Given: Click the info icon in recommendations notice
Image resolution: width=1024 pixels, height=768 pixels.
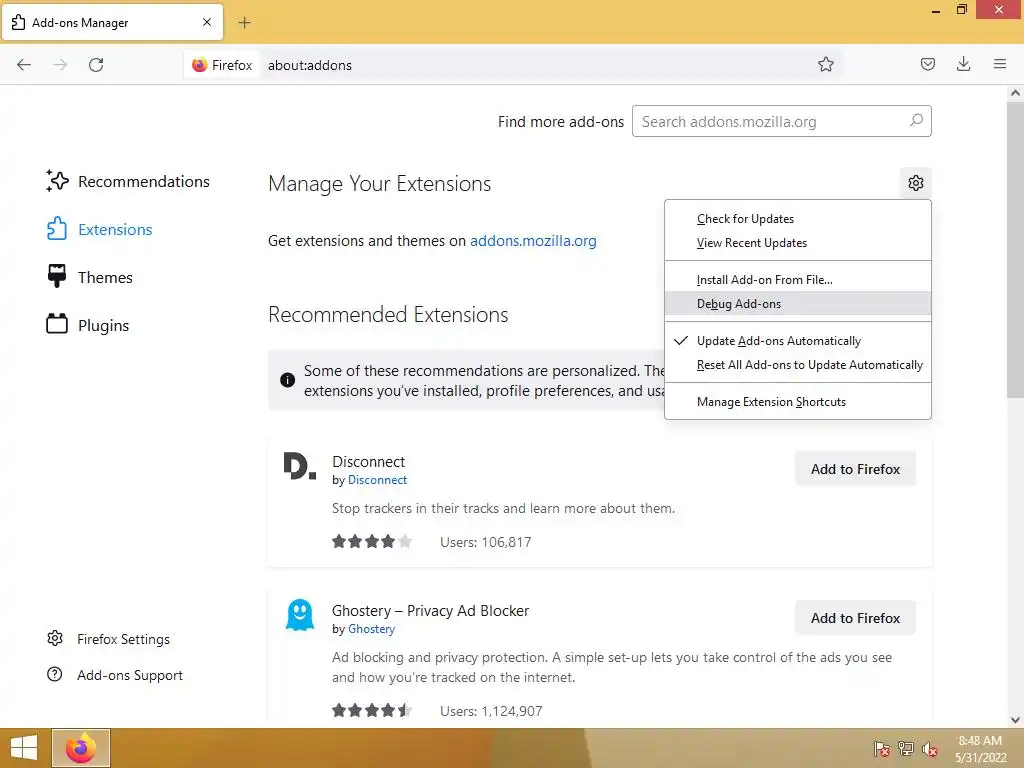Looking at the screenshot, I should (x=287, y=380).
